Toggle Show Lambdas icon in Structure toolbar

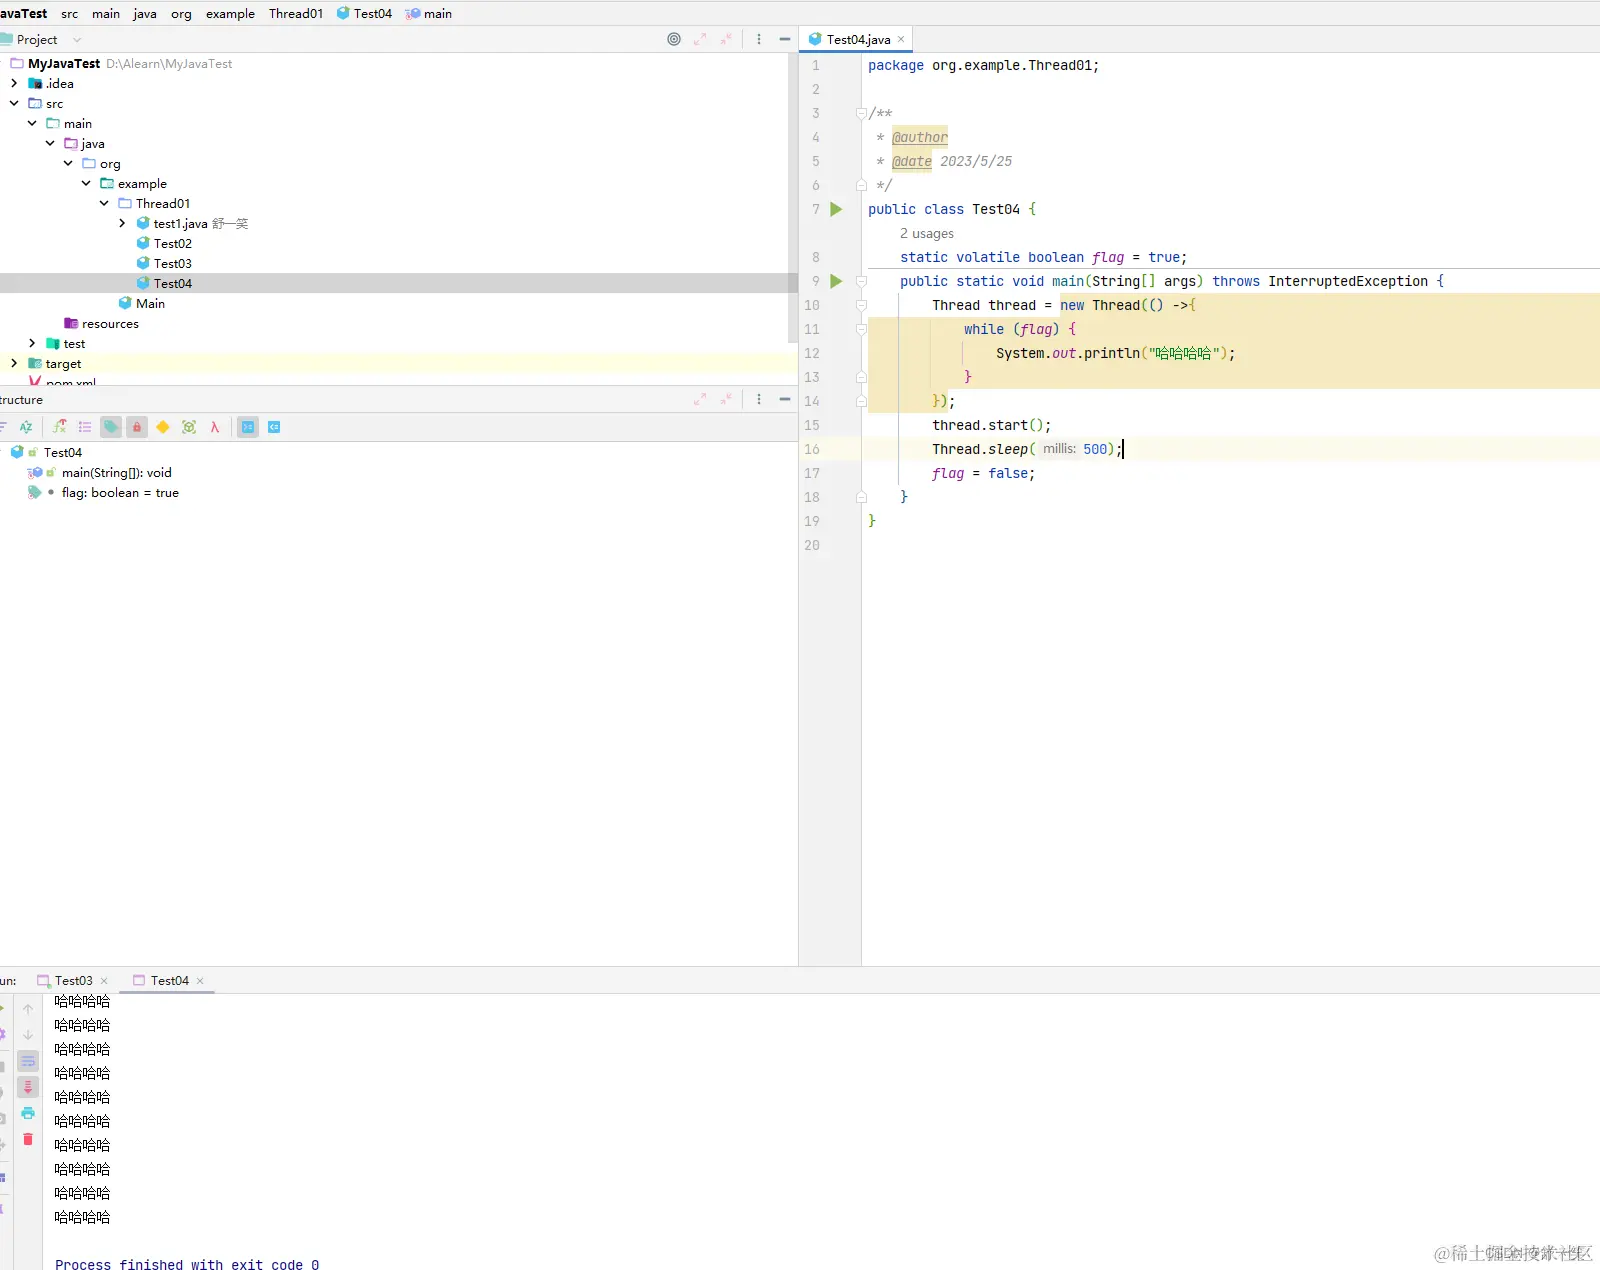(x=215, y=427)
